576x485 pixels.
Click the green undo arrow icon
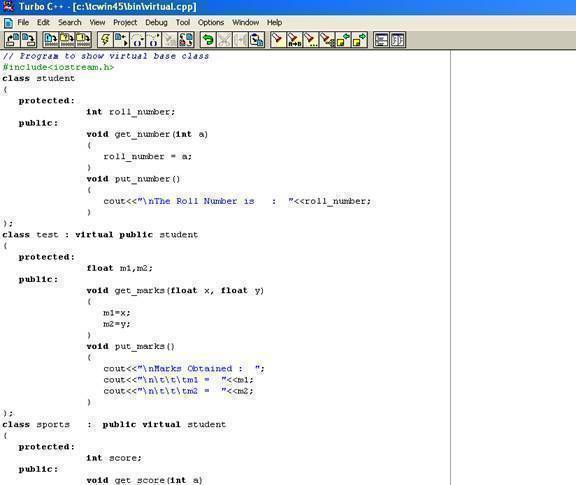[x=208, y=39]
